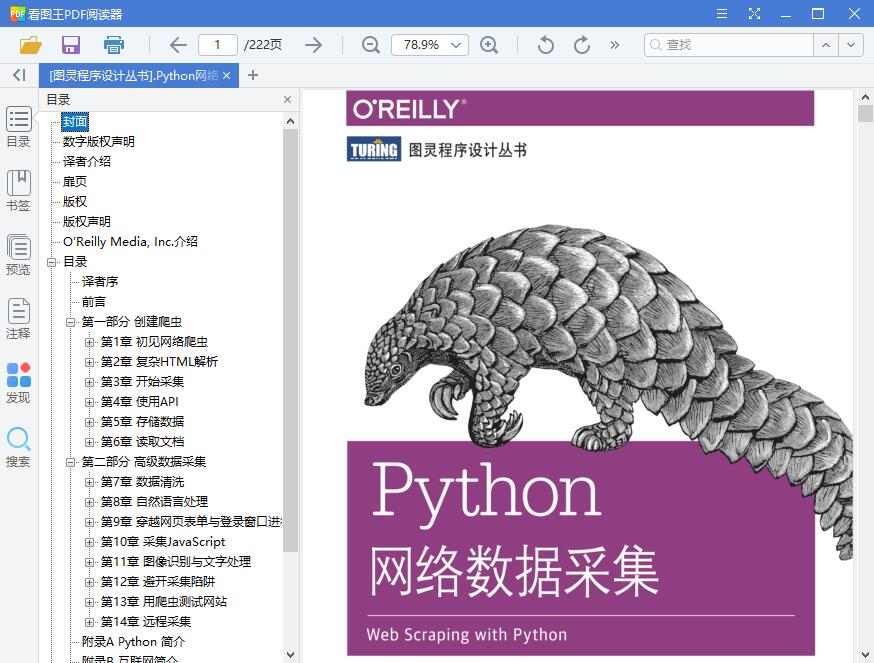Image resolution: width=874 pixels, height=663 pixels.
Task: Collapse the 目录 tree node
Action: click(x=52, y=262)
